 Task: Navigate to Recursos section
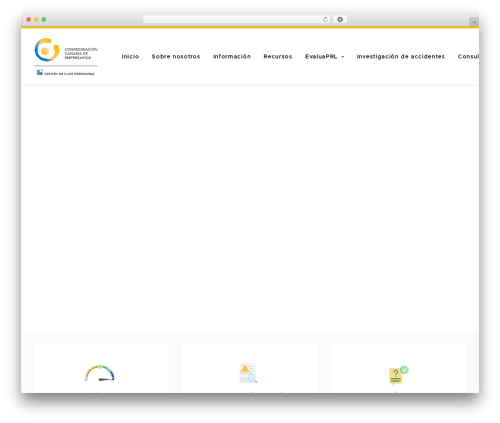pos(278,57)
